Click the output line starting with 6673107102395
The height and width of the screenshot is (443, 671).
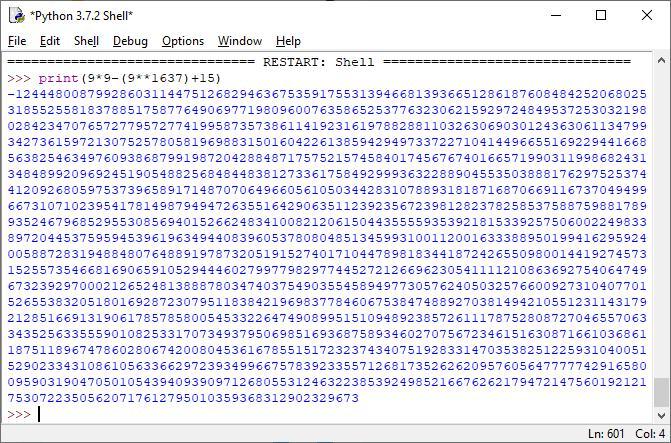coord(327,206)
